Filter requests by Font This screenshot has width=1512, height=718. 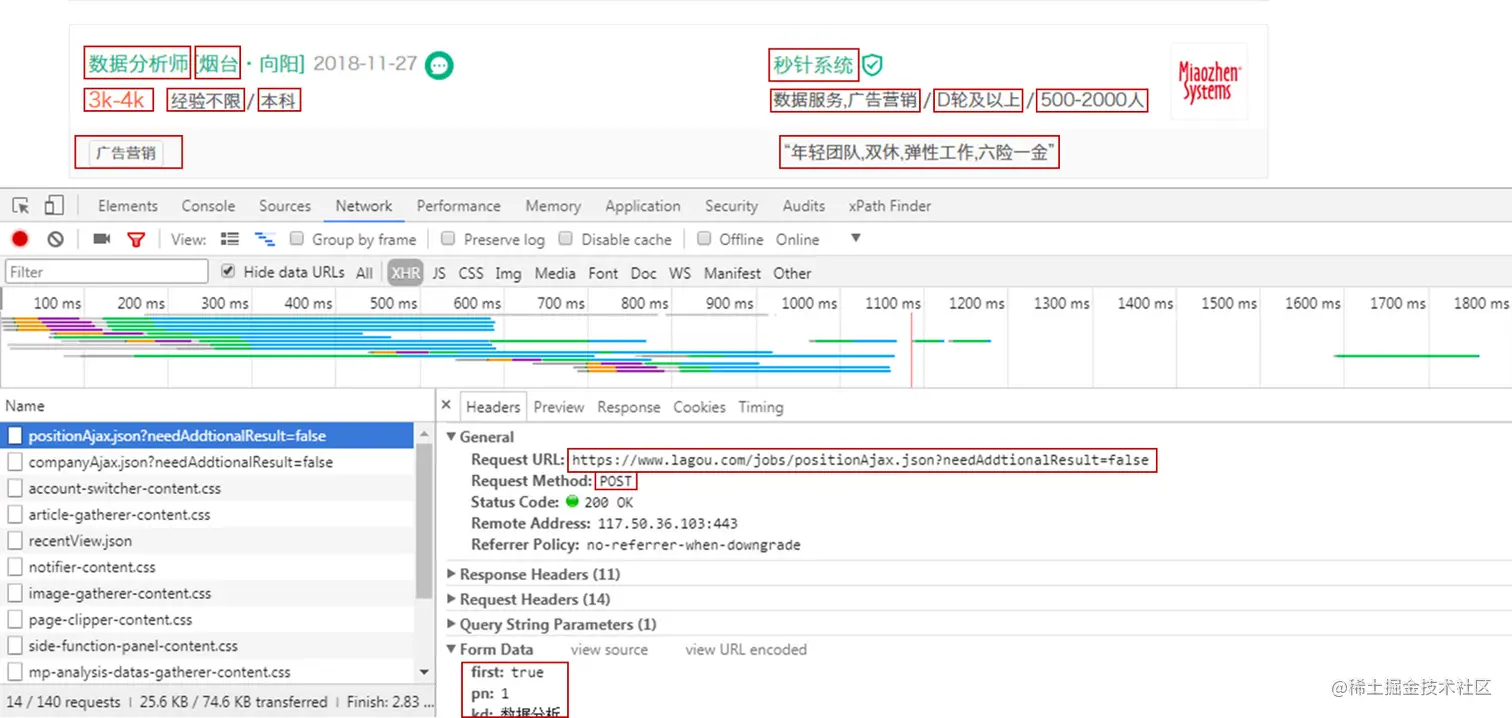tap(603, 273)
